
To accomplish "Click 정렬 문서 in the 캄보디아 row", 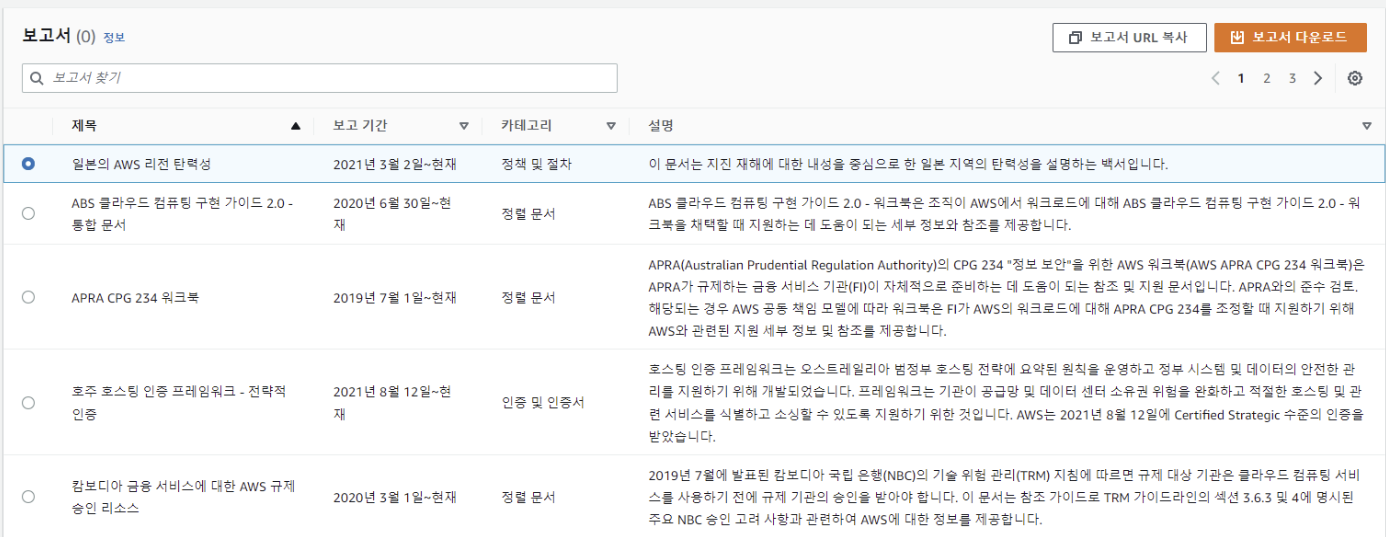I will click(x=528, y=496).
